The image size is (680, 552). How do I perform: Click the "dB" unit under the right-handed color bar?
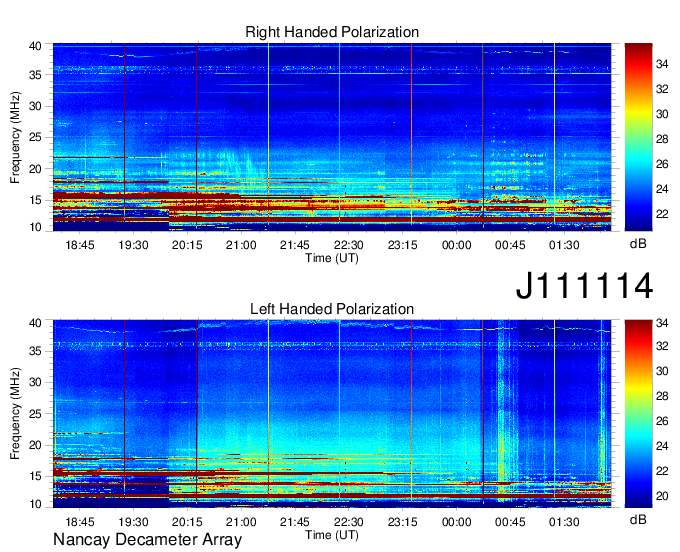638,244
